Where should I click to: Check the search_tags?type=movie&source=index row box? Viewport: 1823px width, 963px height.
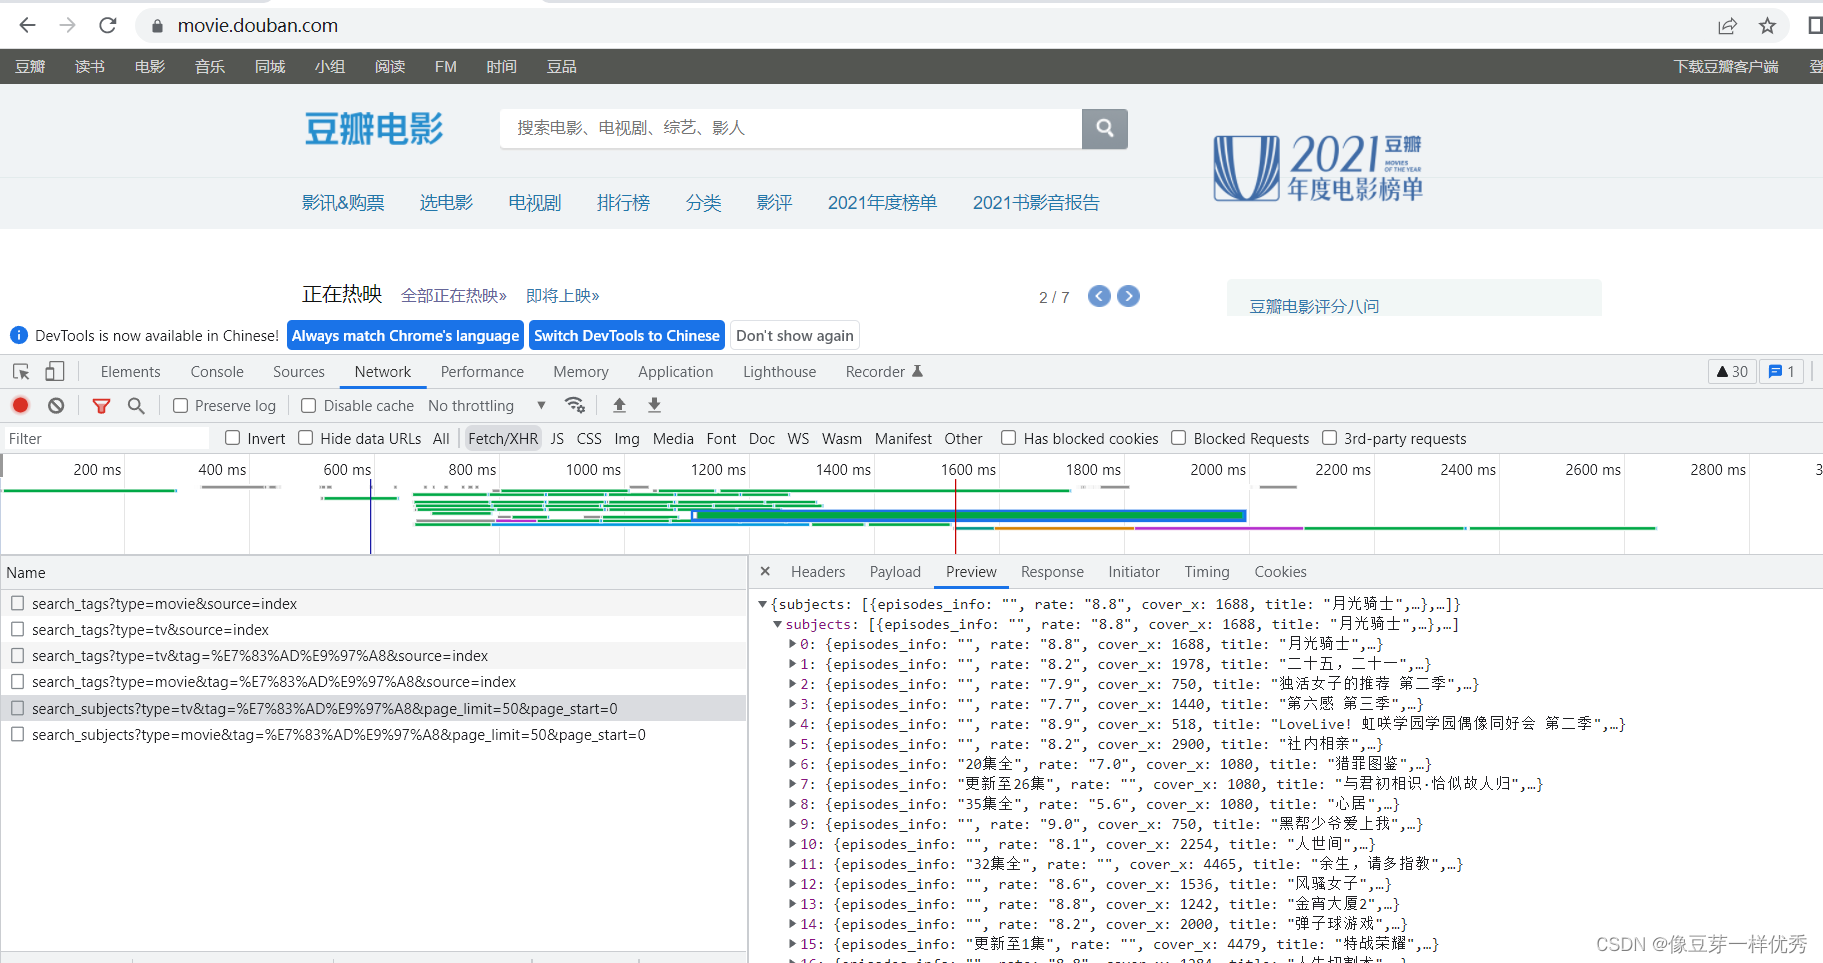[18, 603]
